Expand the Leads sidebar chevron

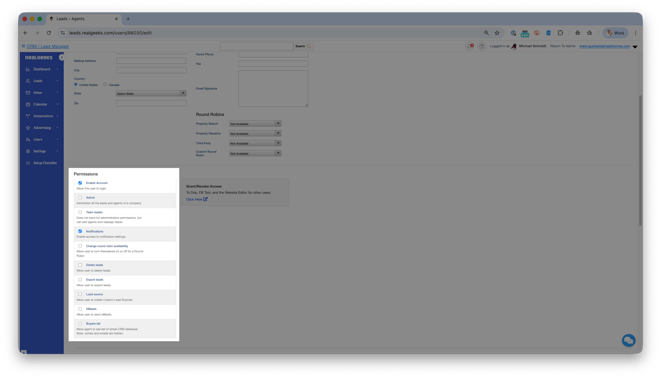pos(57,81)
